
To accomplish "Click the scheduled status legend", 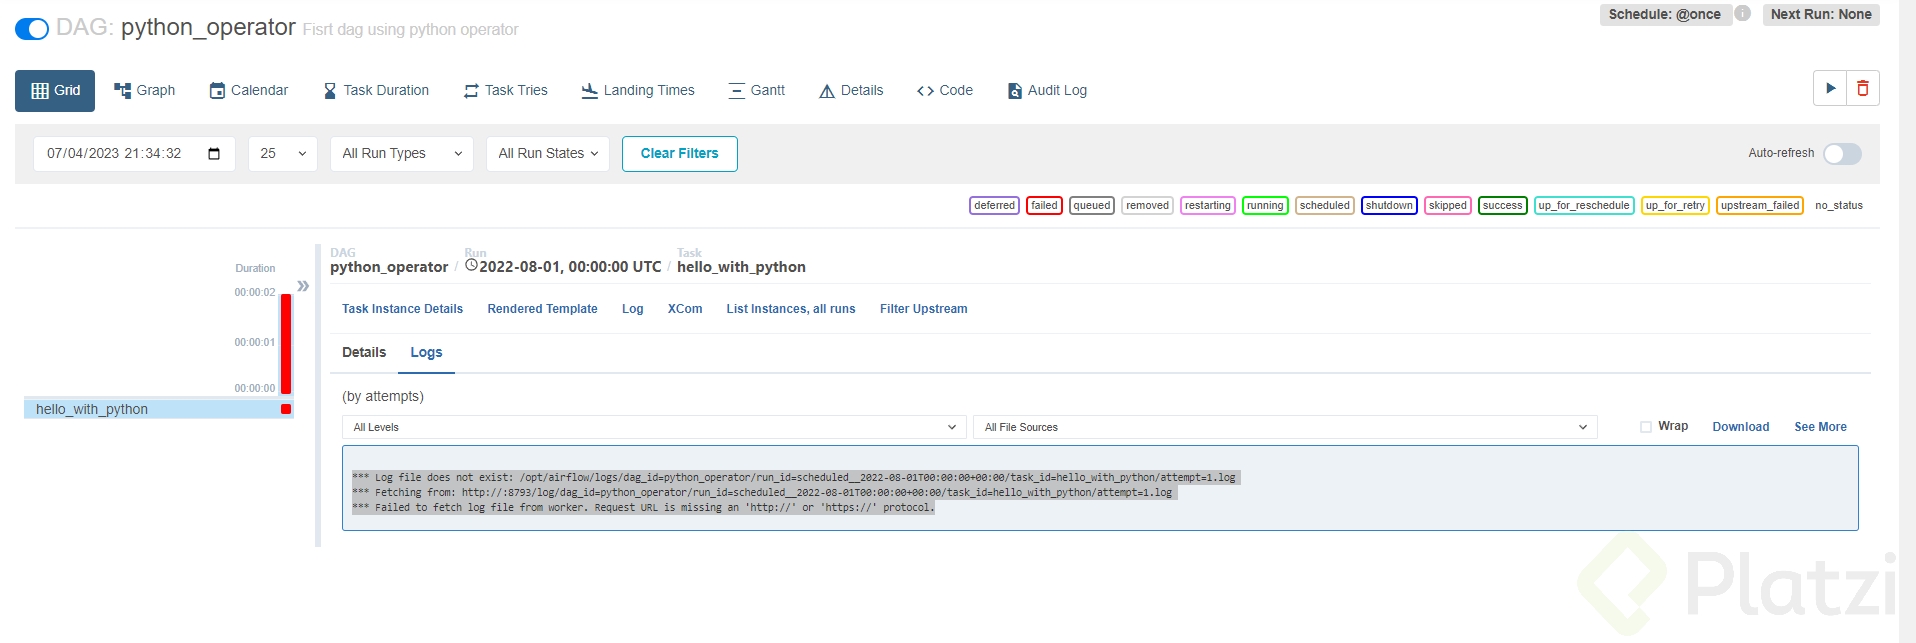I will (1325, 206).
